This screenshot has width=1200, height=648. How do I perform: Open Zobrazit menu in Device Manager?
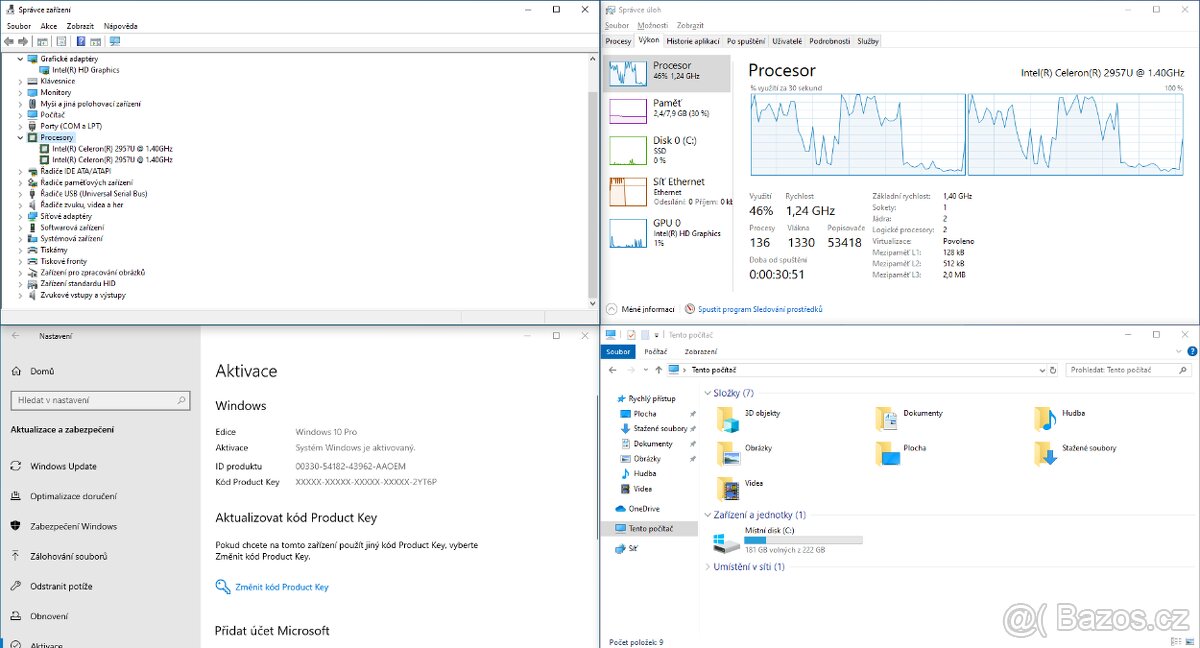point(80,26)
